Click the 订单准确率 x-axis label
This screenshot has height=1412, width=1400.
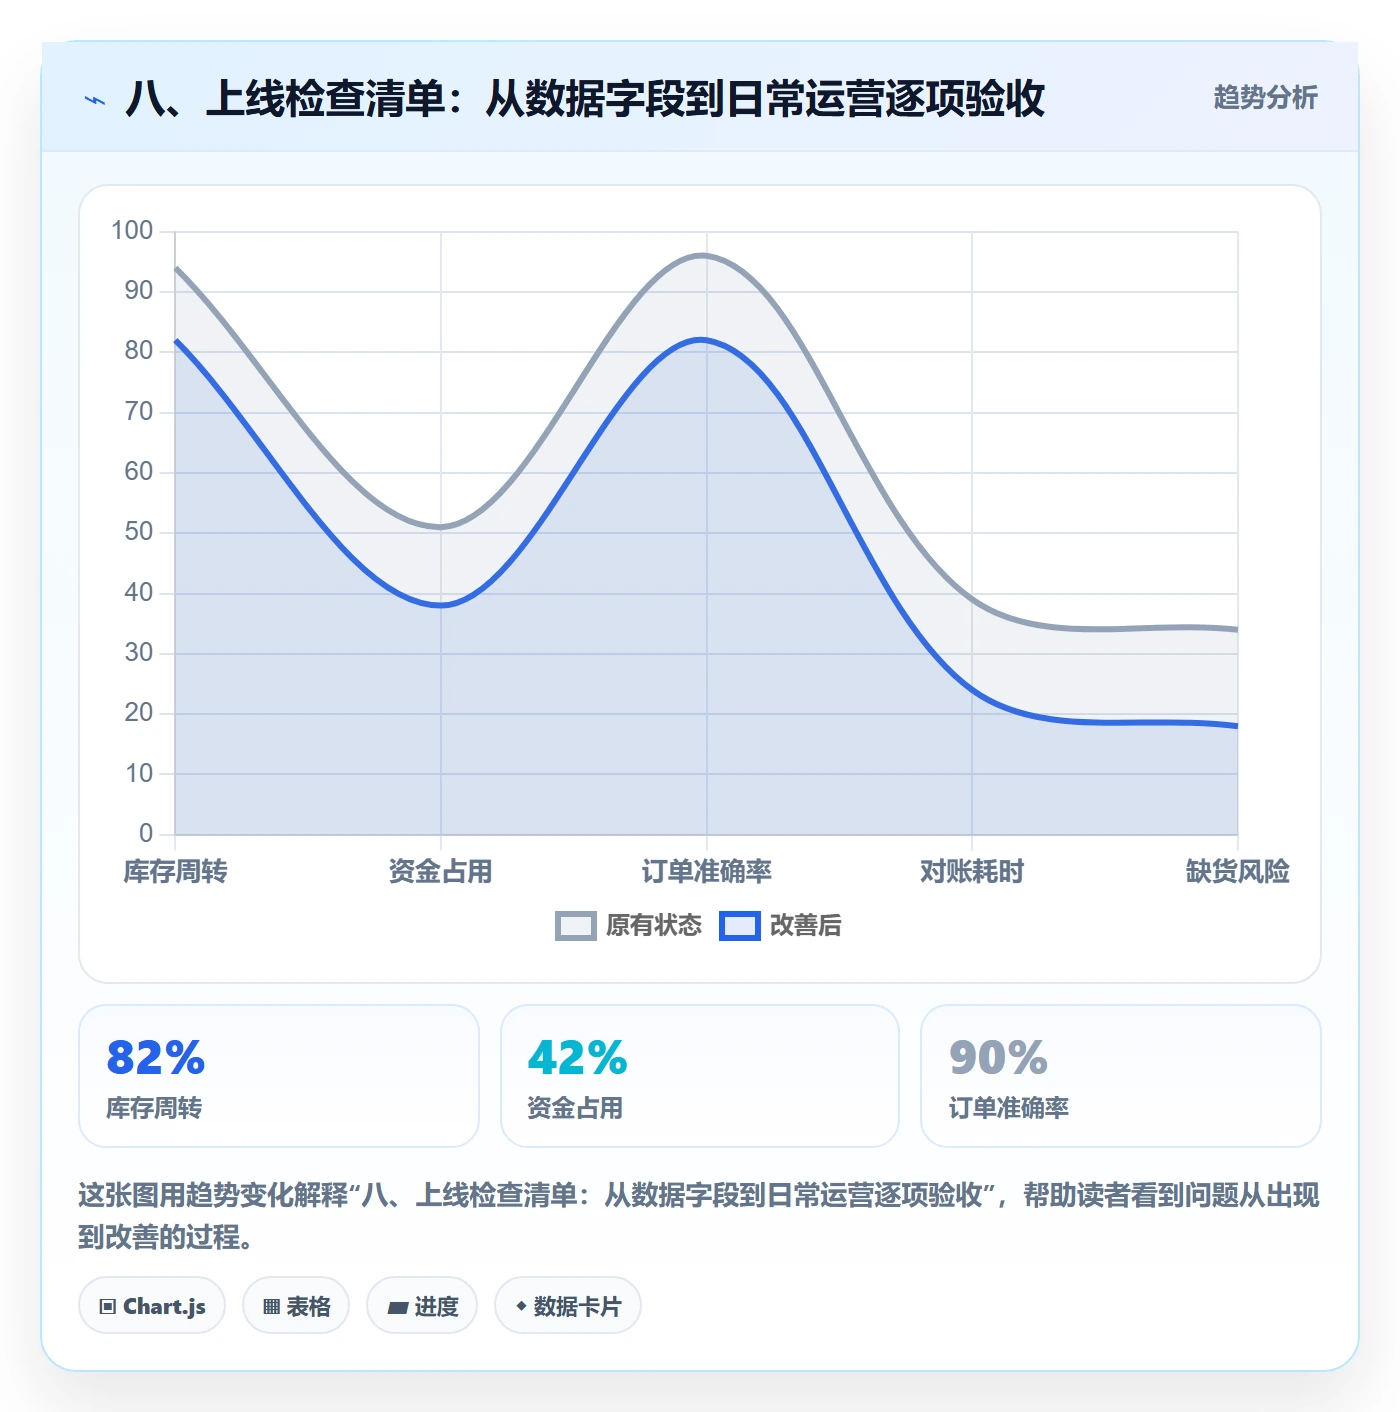click(707, 871)
